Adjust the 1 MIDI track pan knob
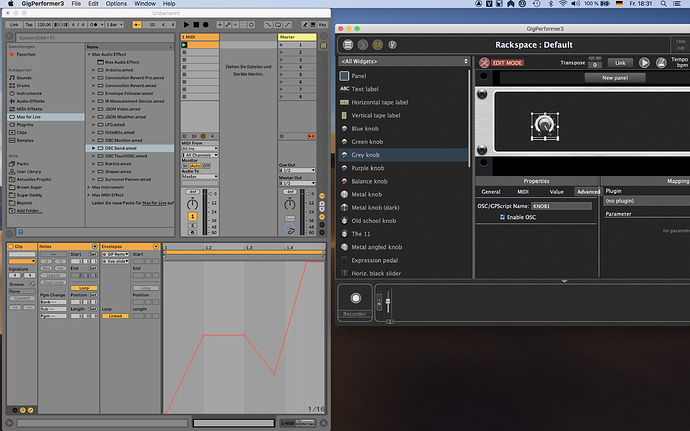690x431 pixels. (192, 204)
